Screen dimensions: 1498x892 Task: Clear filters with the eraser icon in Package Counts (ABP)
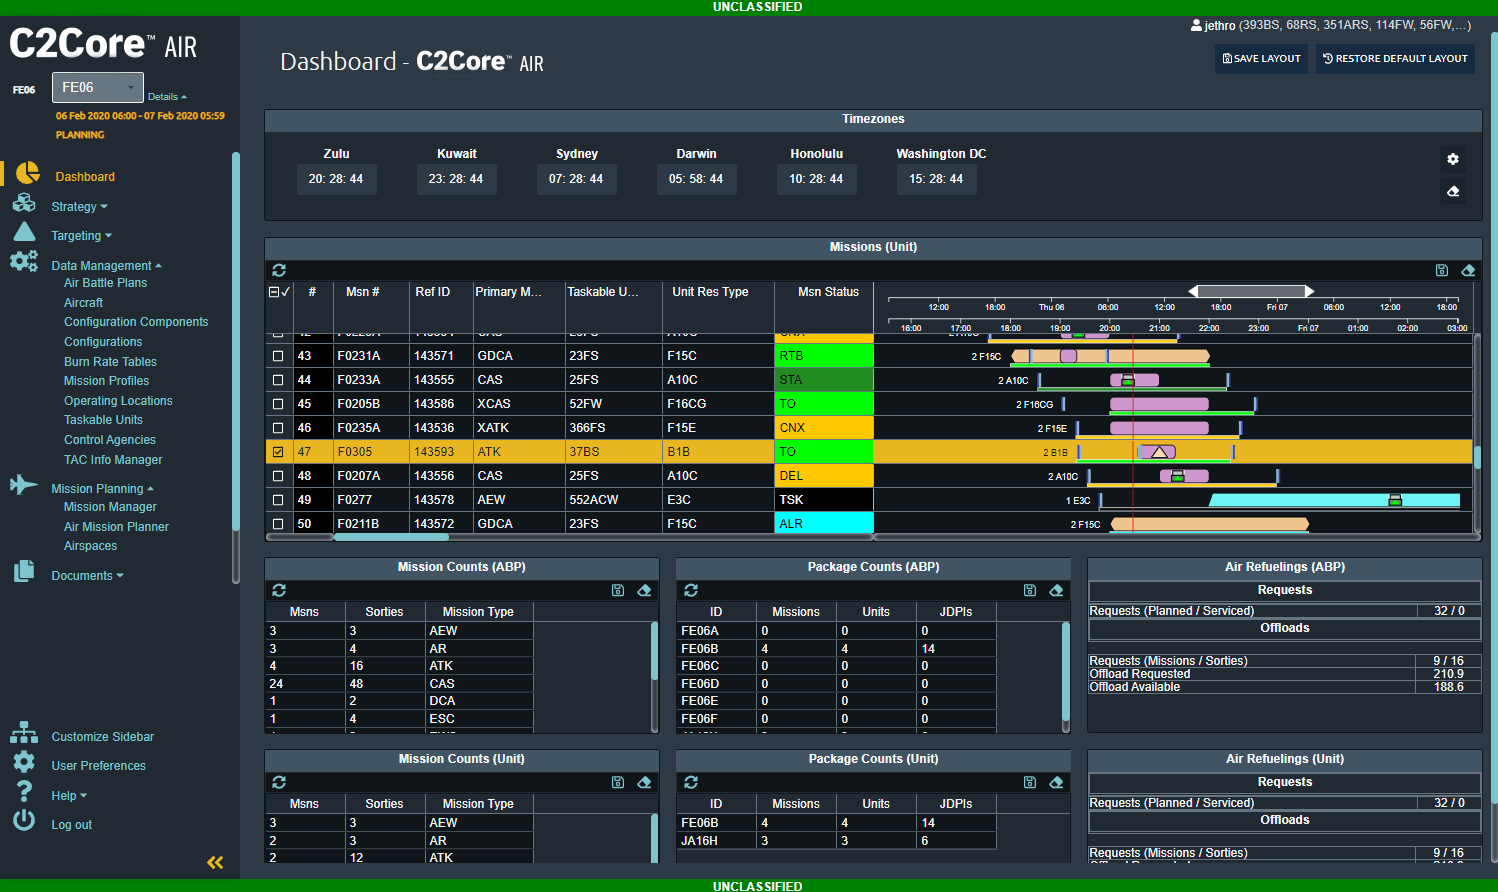click(x=1057, y=590)
